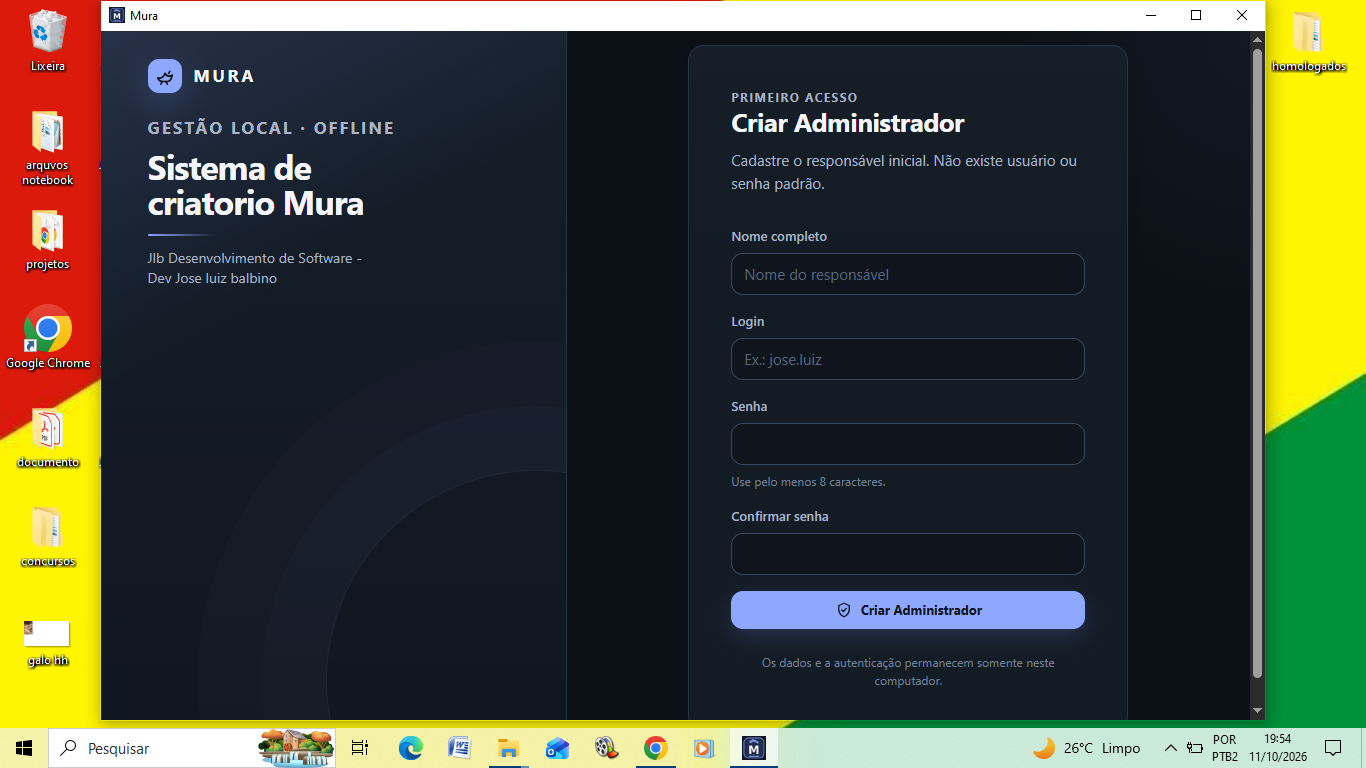Open the orange media player taskbar icon

pos(704,748)
